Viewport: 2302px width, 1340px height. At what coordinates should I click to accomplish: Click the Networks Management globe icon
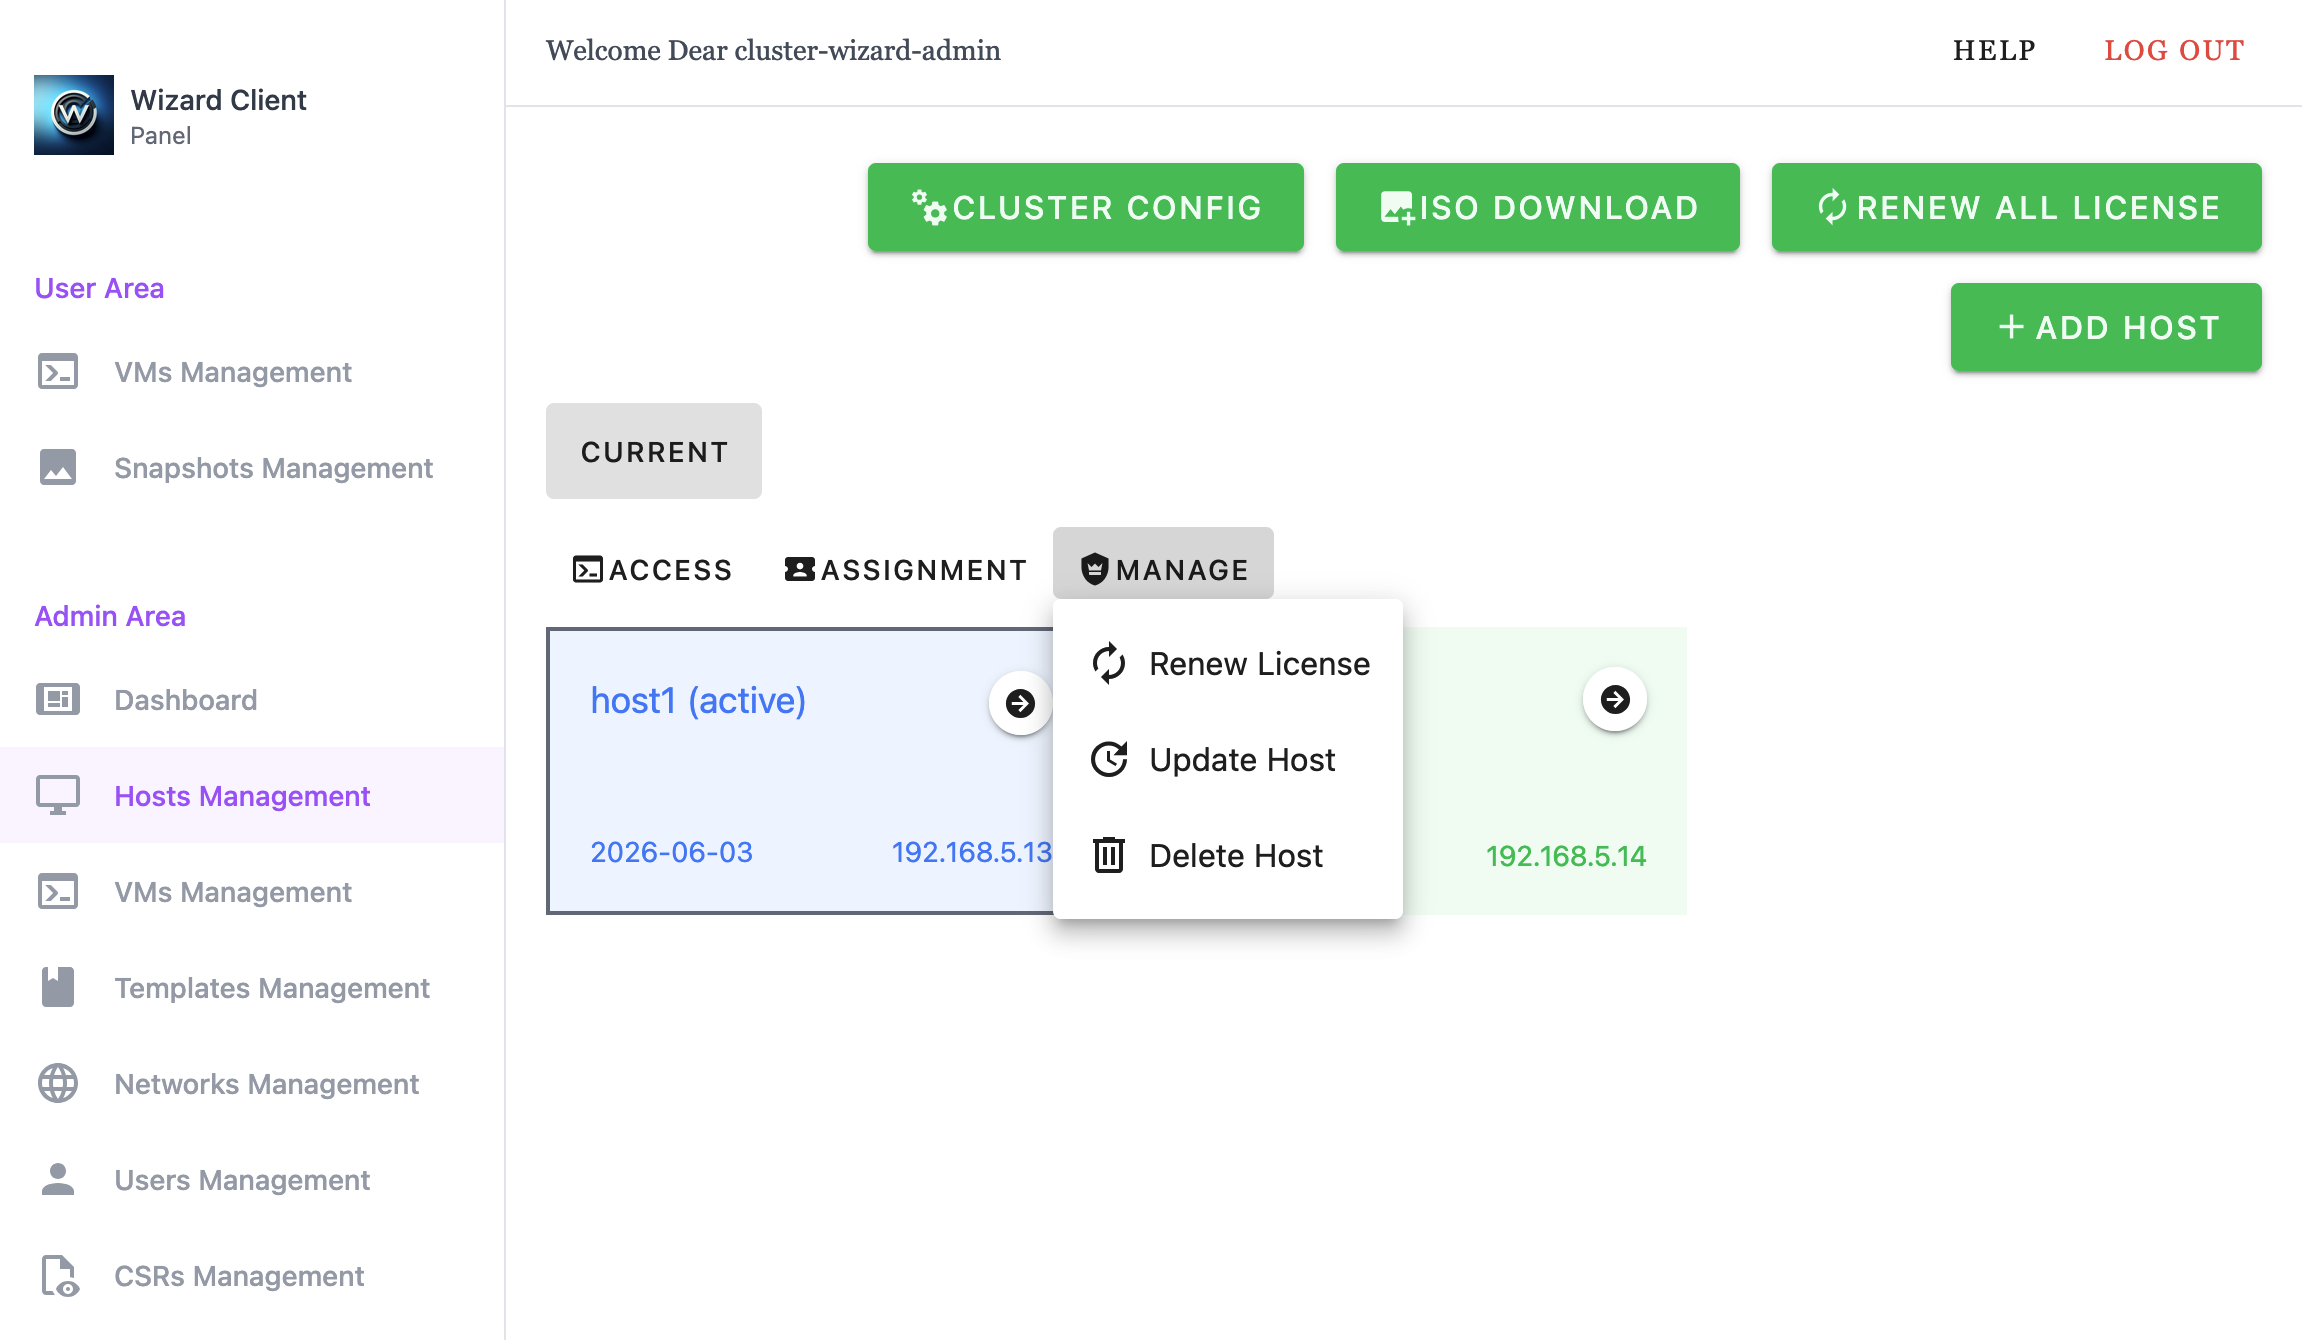pyautogui.click(x=58, y=1083)
